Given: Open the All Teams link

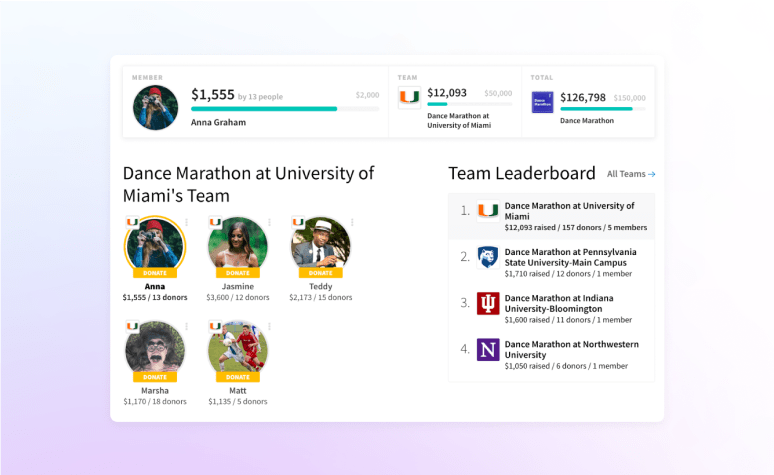Looking at the screenshot, I should pos(631,174).
